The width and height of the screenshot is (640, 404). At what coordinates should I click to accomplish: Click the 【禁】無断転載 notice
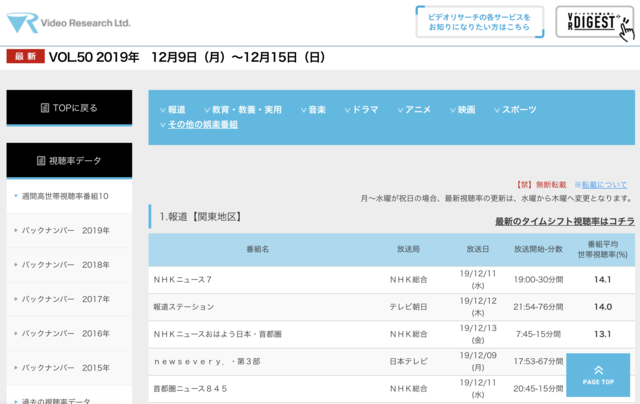[x=542, y=185]
